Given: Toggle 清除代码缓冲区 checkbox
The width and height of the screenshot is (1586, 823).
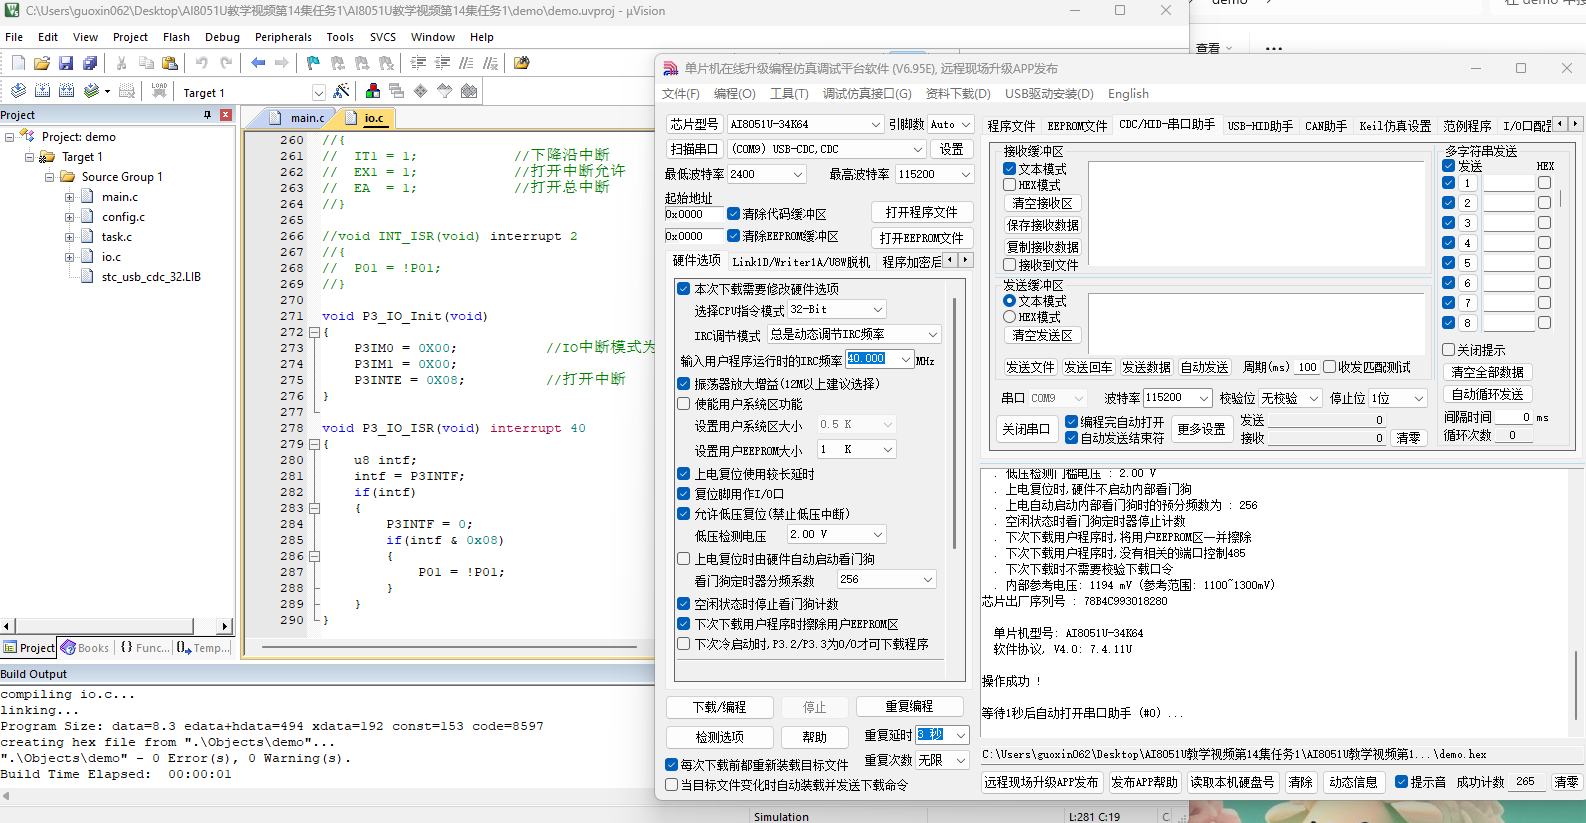Looking at the screenshot, I should tap(734, 214).
